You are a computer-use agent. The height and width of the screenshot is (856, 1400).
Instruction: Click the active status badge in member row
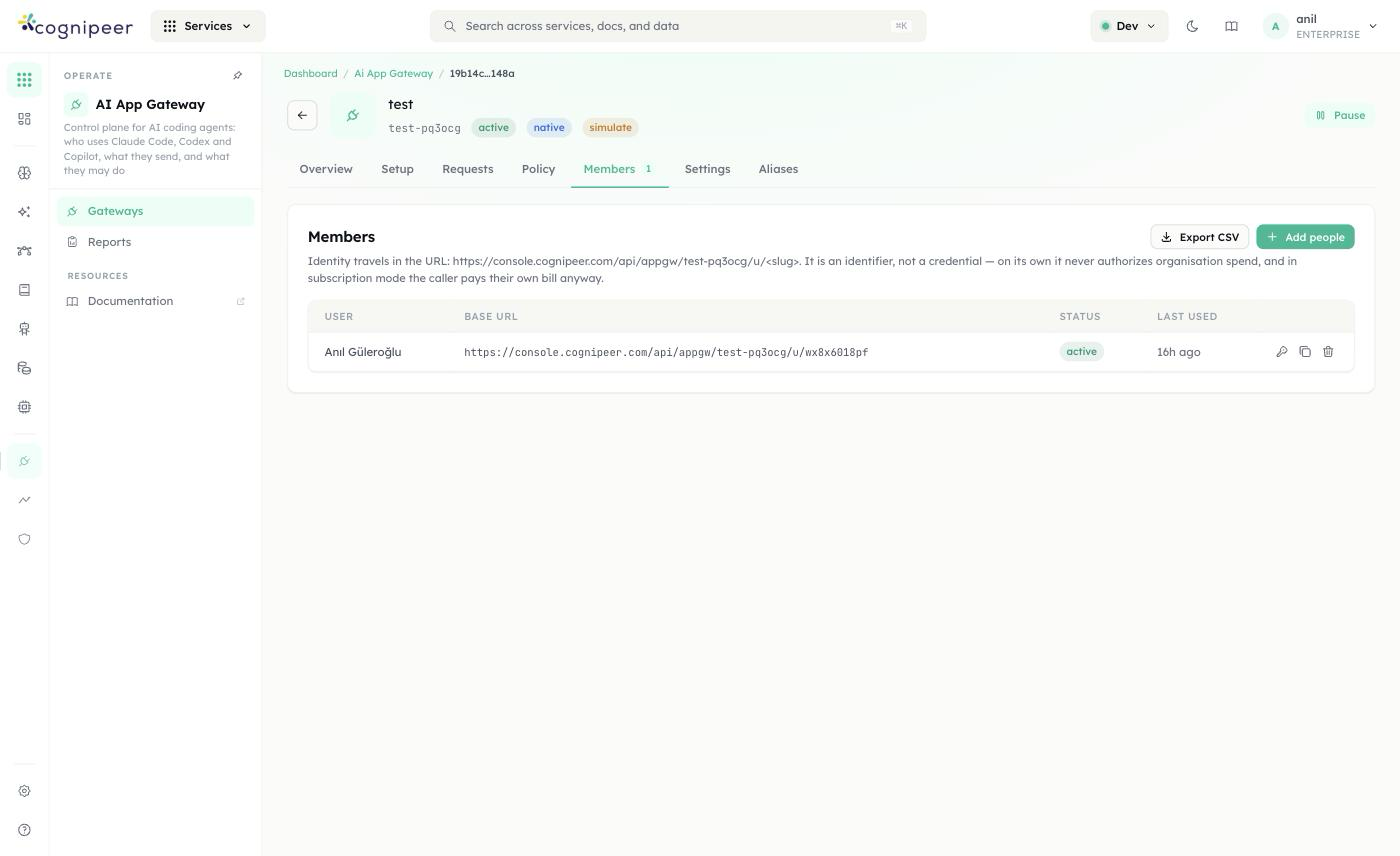point(1081,352)
